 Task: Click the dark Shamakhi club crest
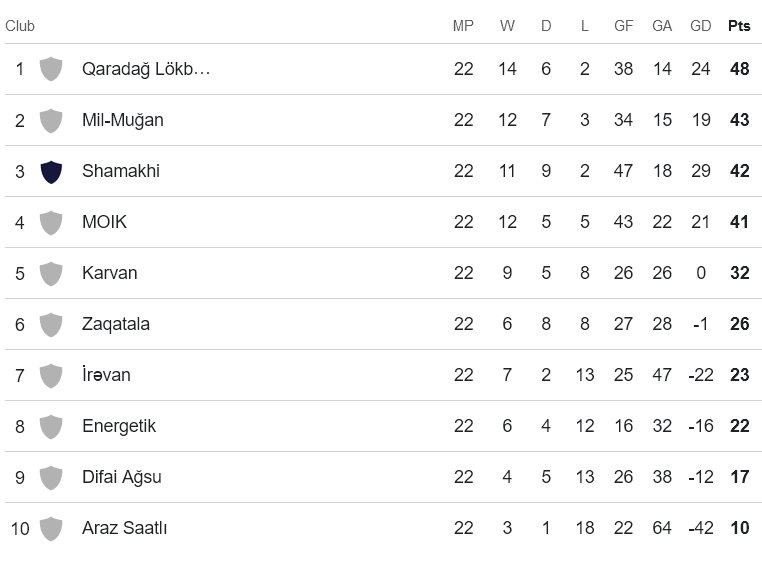coord(51,171)
